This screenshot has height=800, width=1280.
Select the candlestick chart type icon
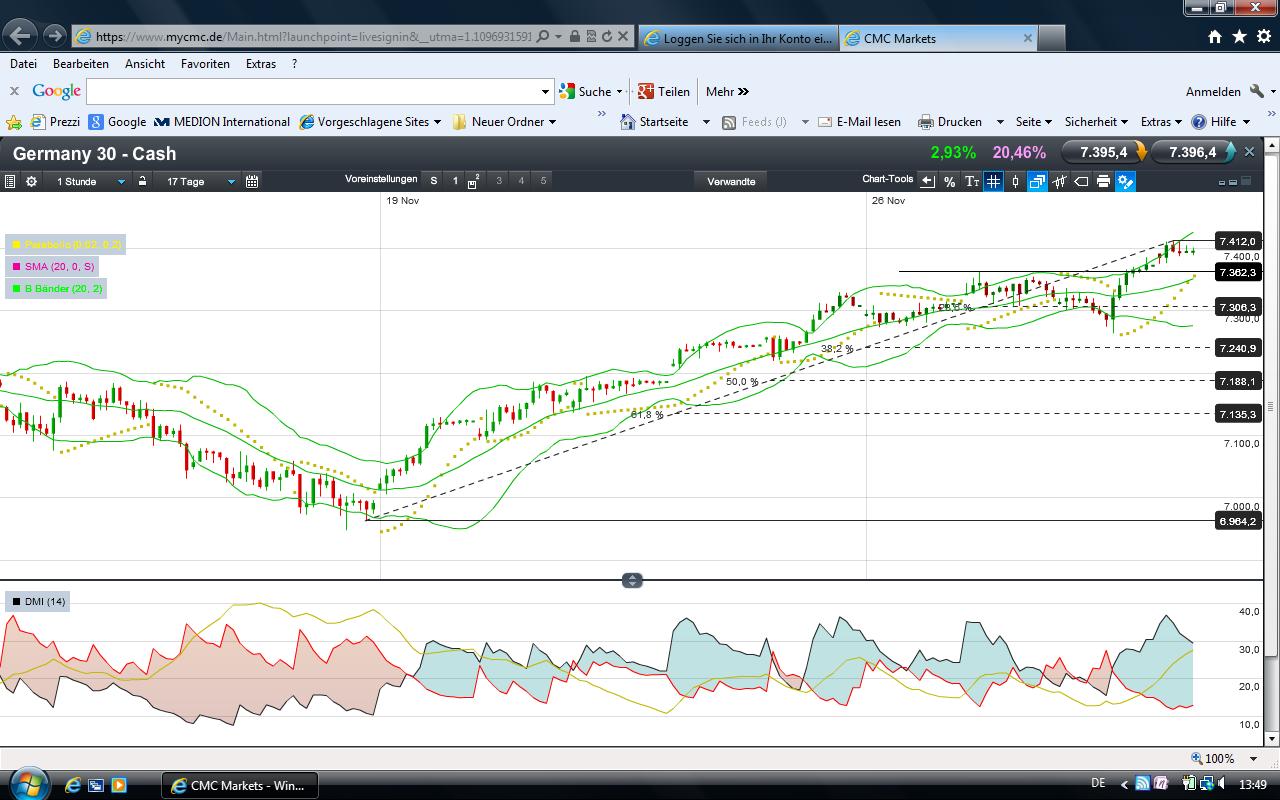click(x=1015, y=181)
